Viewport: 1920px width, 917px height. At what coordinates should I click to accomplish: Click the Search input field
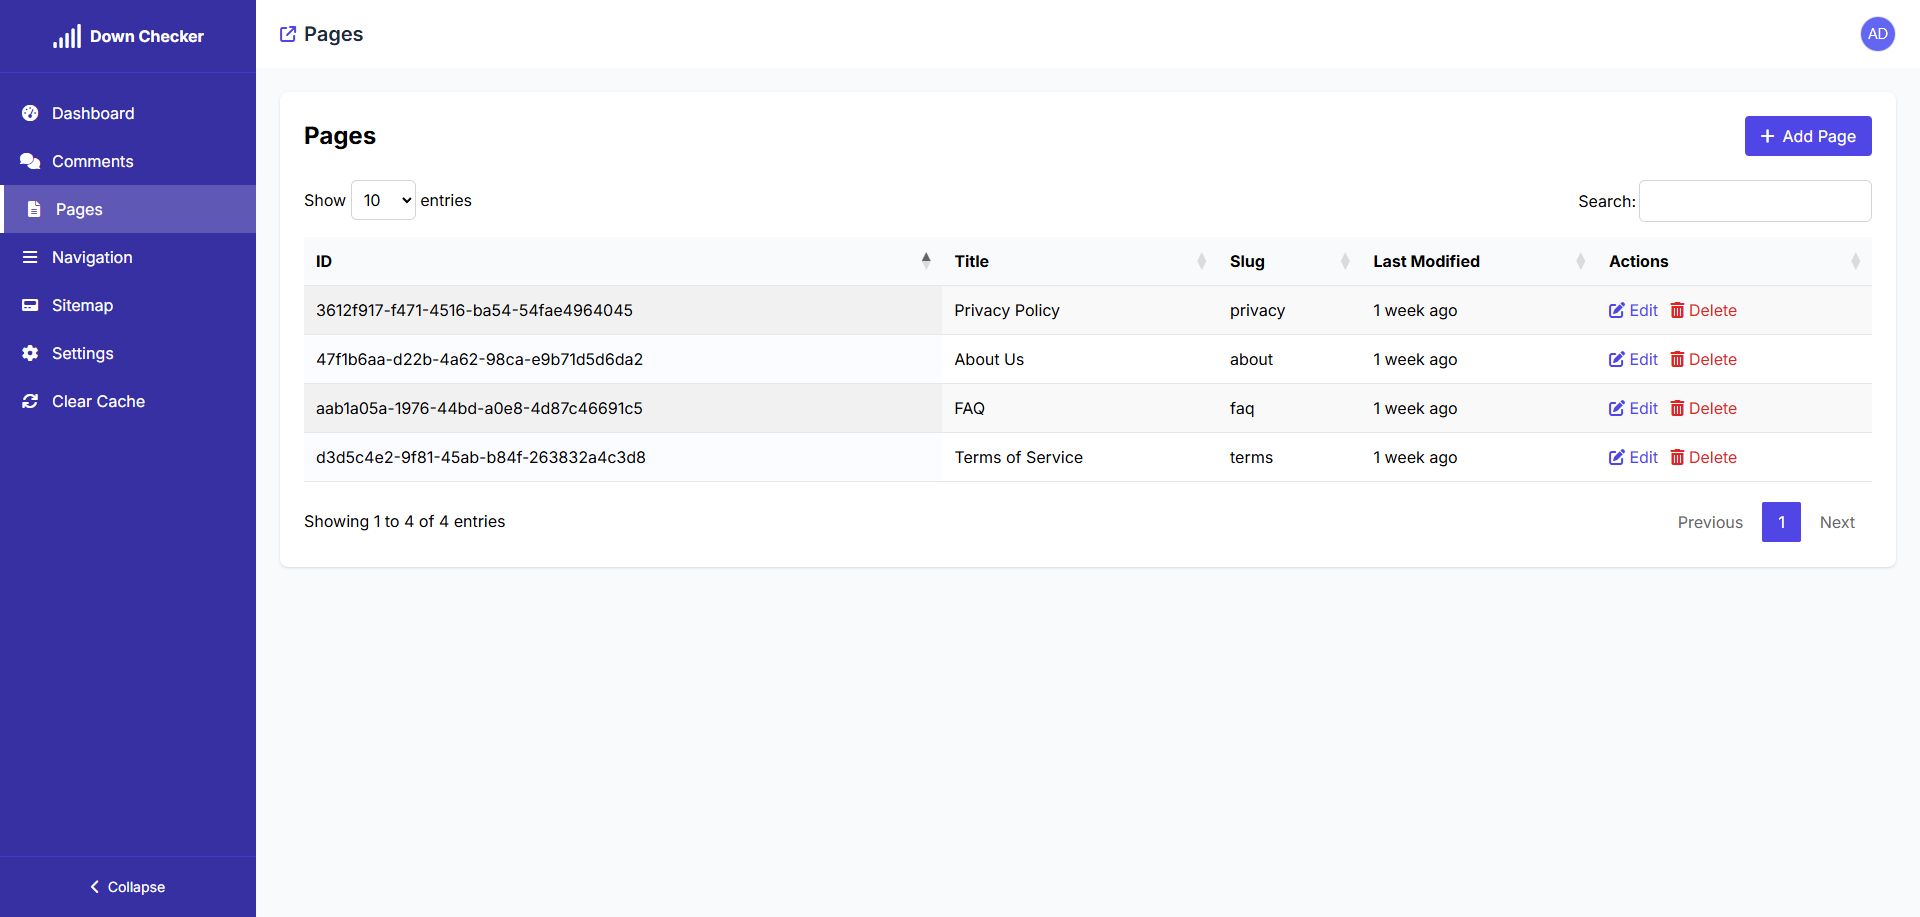click(x=1754, y=201)
